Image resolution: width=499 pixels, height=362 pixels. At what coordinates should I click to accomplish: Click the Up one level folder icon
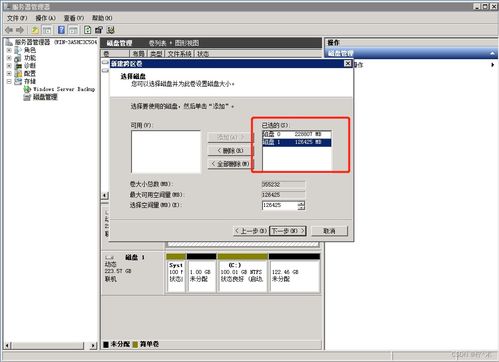point(35,30)
